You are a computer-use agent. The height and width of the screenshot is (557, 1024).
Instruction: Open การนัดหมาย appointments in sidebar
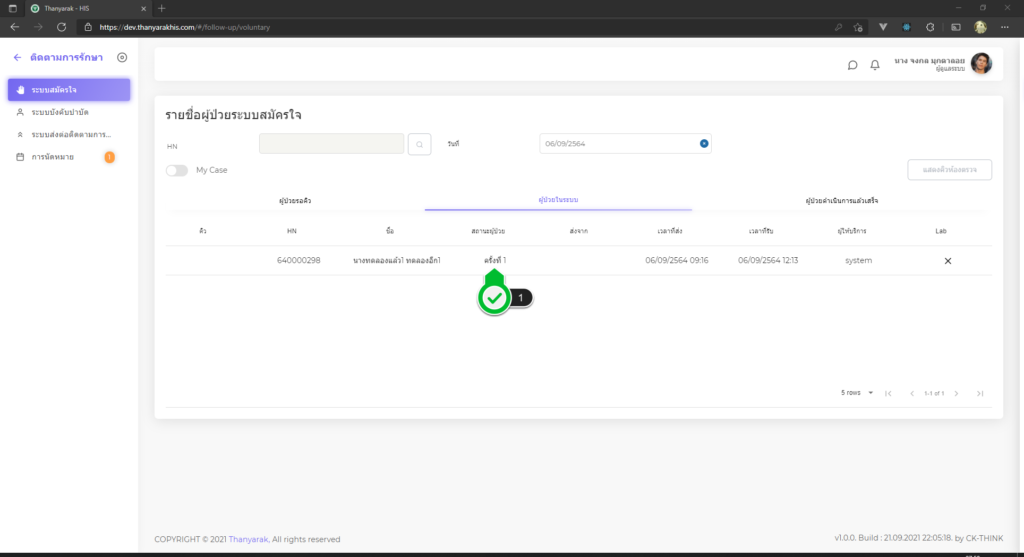[x=52, y=157]
